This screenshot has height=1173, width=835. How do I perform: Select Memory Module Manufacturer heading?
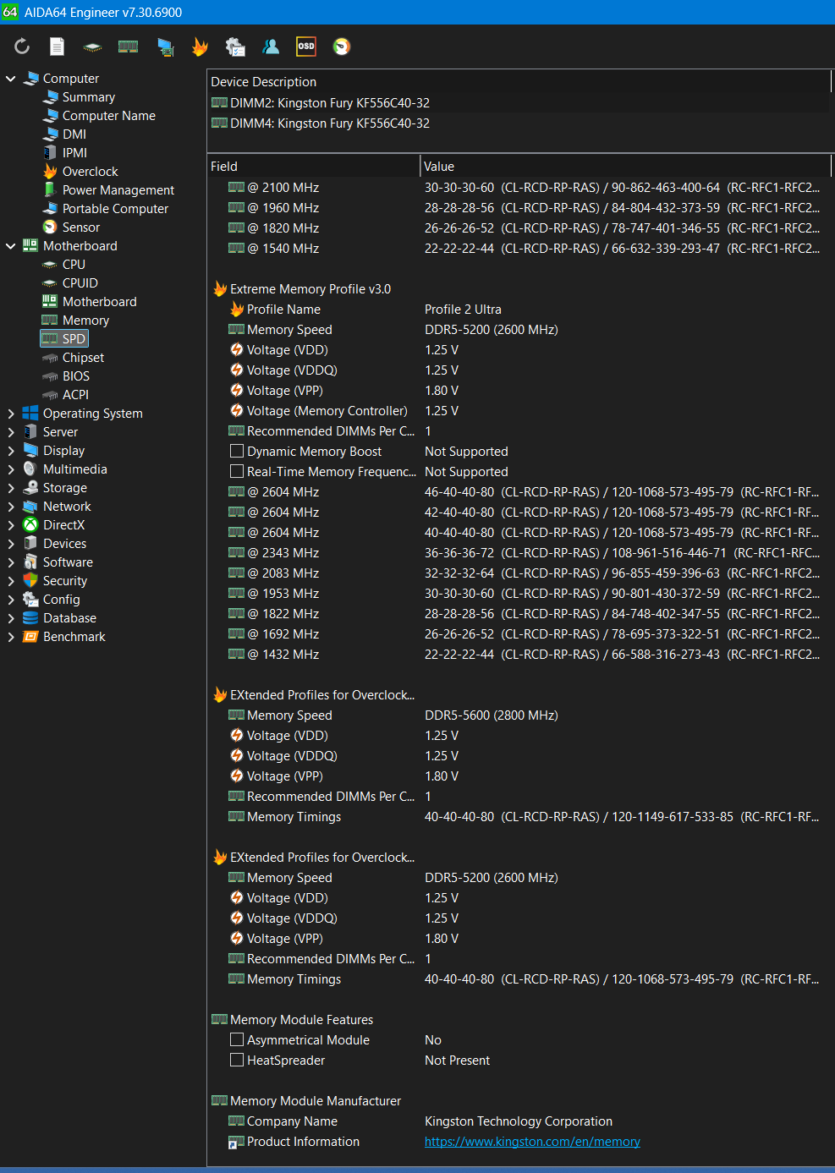pos(315,1101)
